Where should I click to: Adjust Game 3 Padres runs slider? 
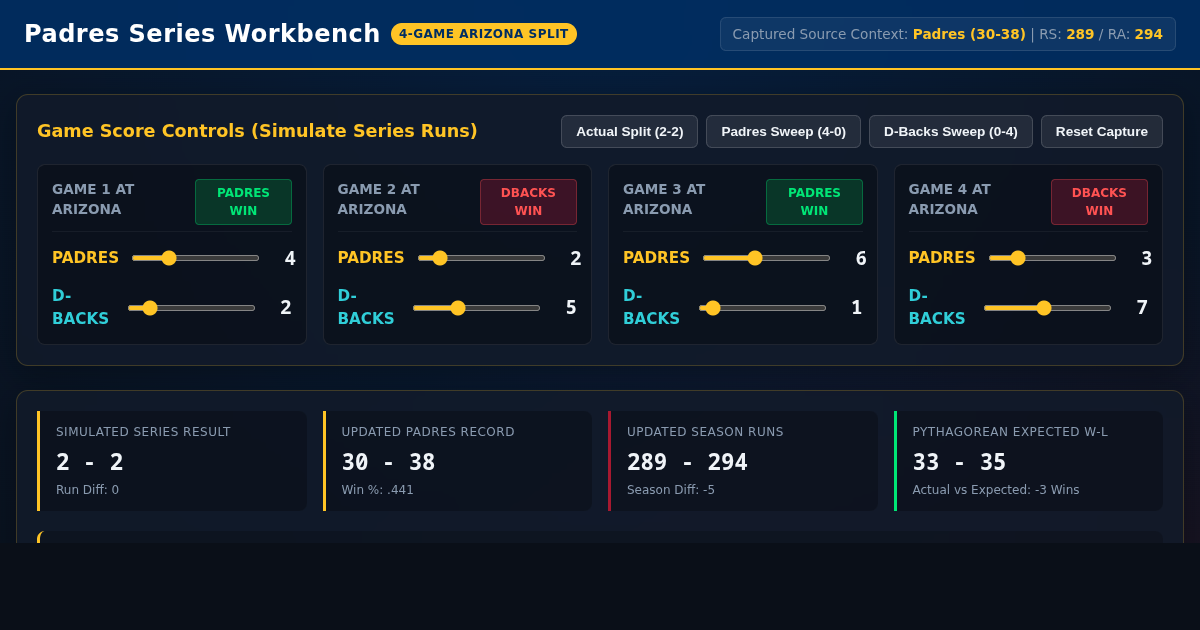point(766,258)
